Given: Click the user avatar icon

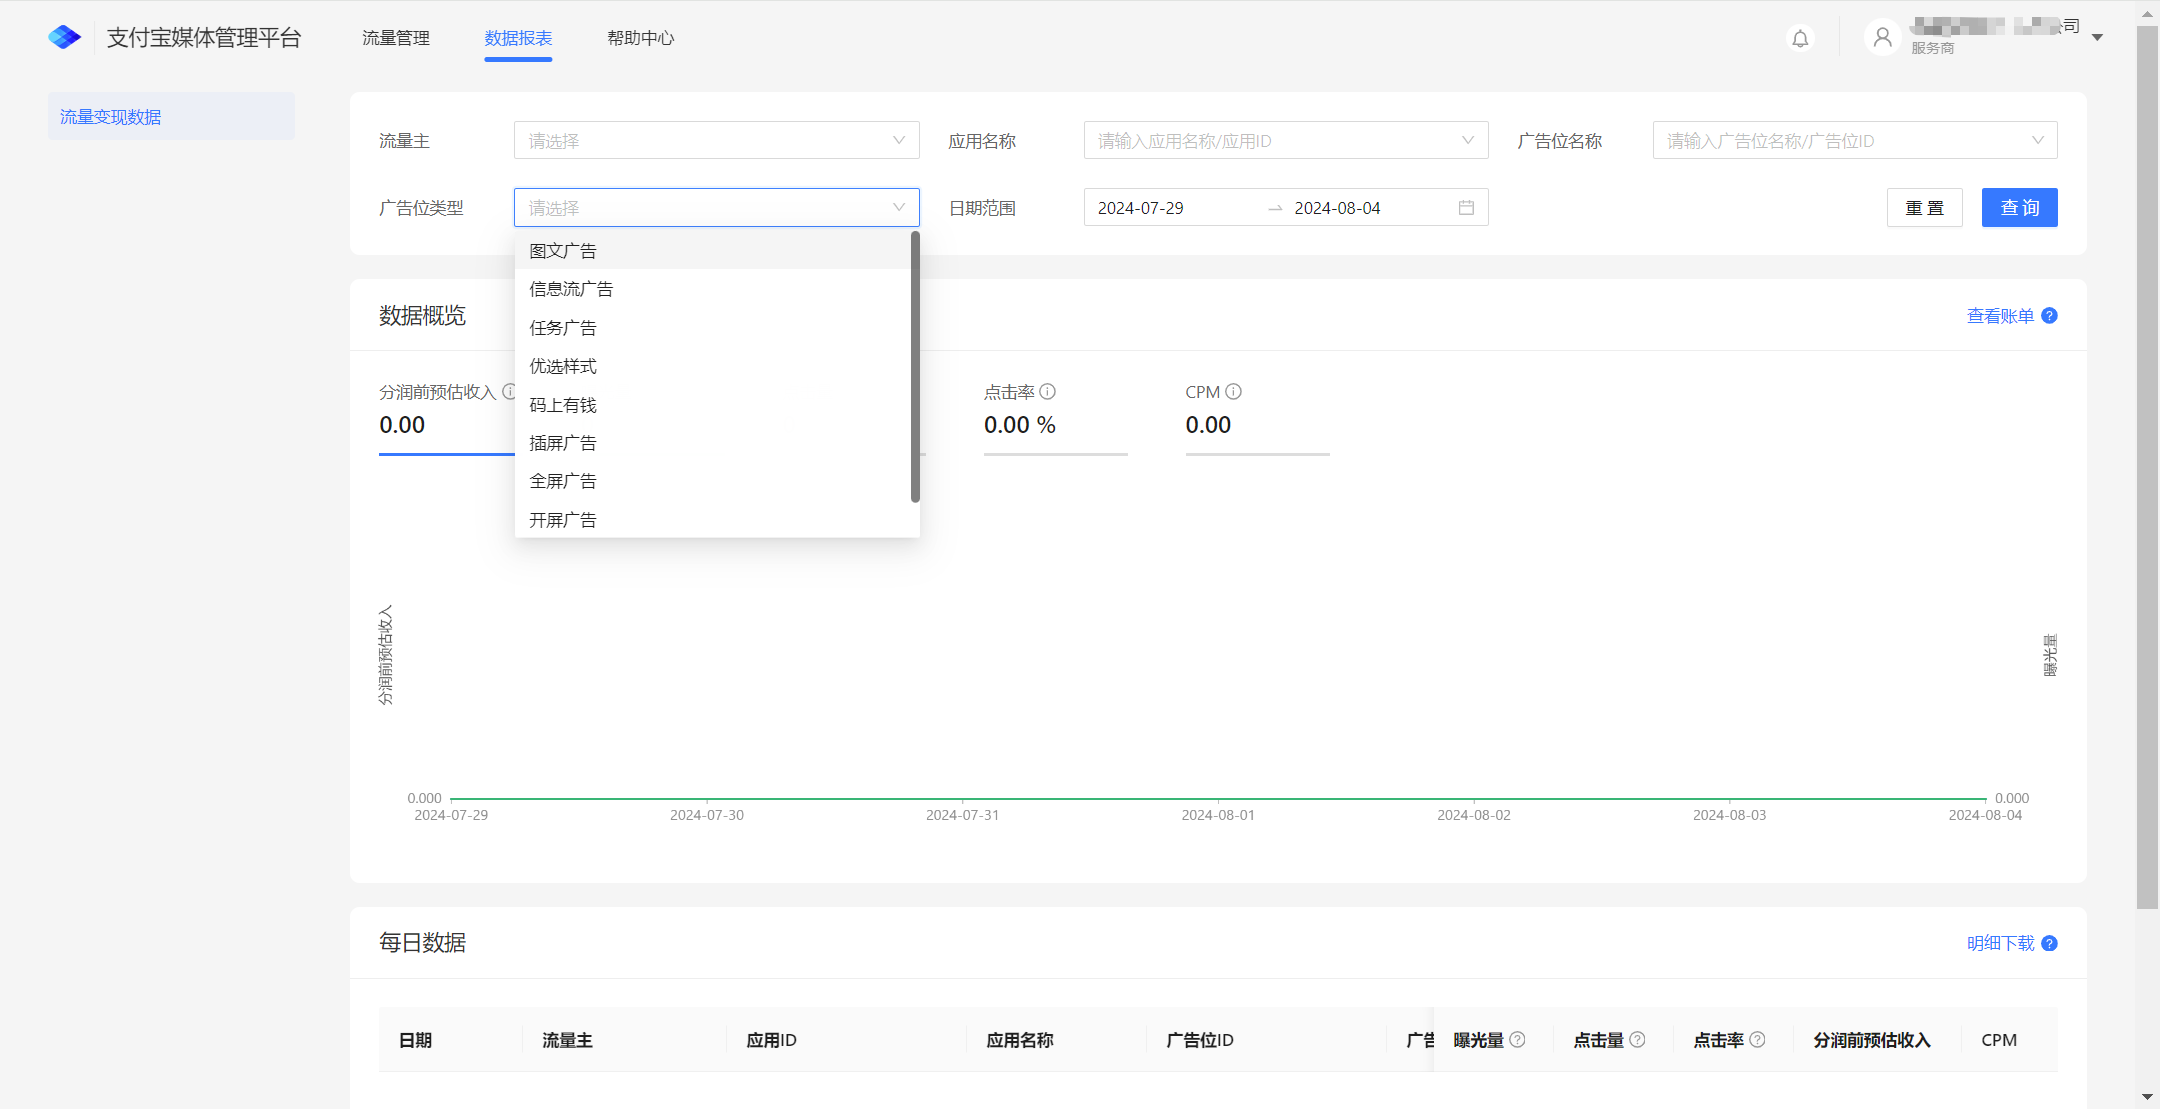Looking at the screenshot, I should tap(1882, 38).
